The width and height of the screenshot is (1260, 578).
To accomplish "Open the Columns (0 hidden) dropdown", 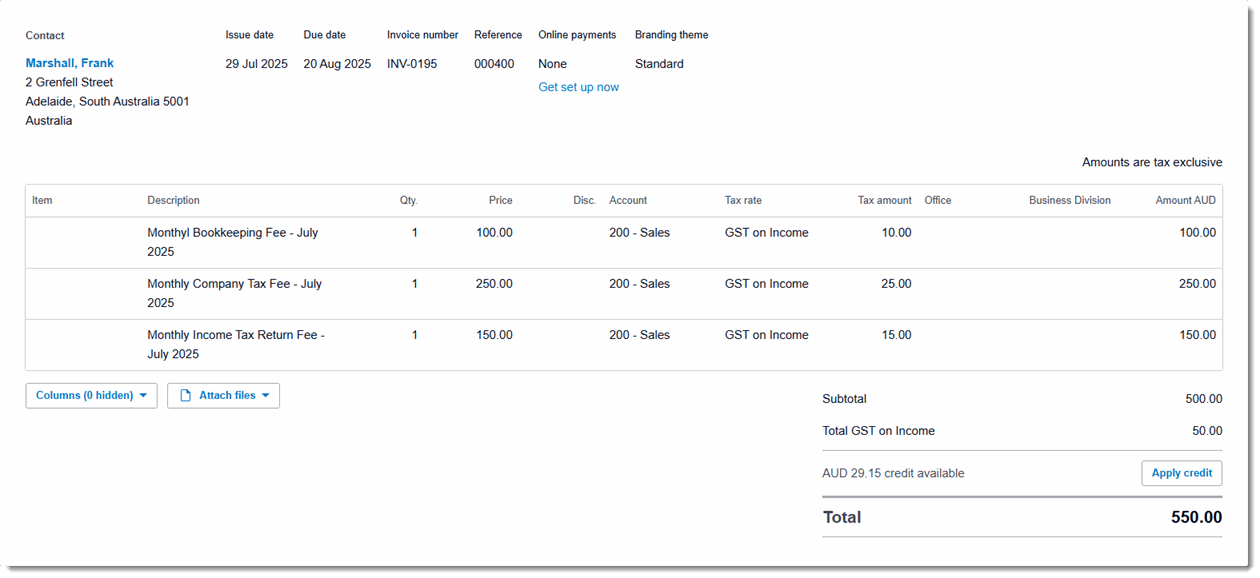I will [x=91, y=396].
